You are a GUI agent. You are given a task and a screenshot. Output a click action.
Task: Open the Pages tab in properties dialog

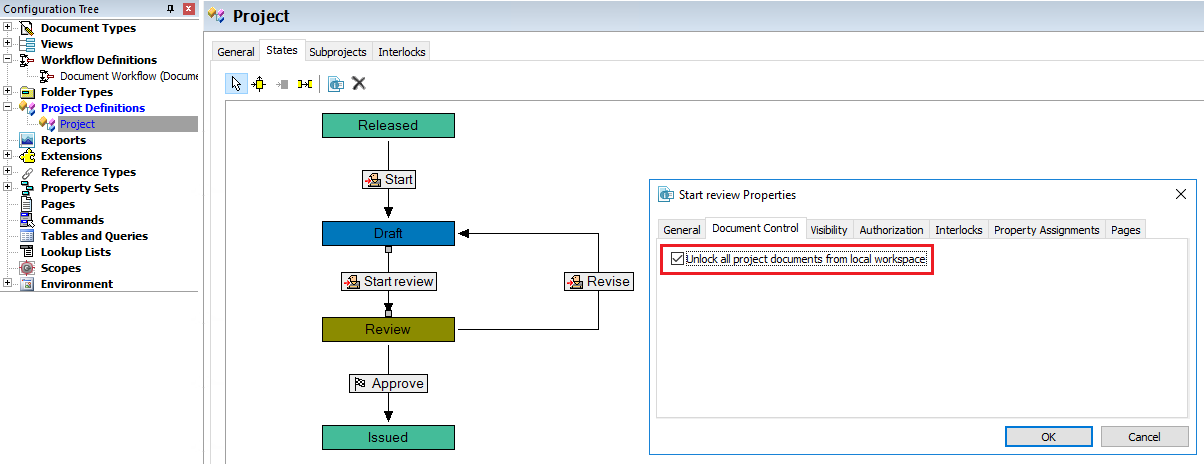pos(1125,230)
